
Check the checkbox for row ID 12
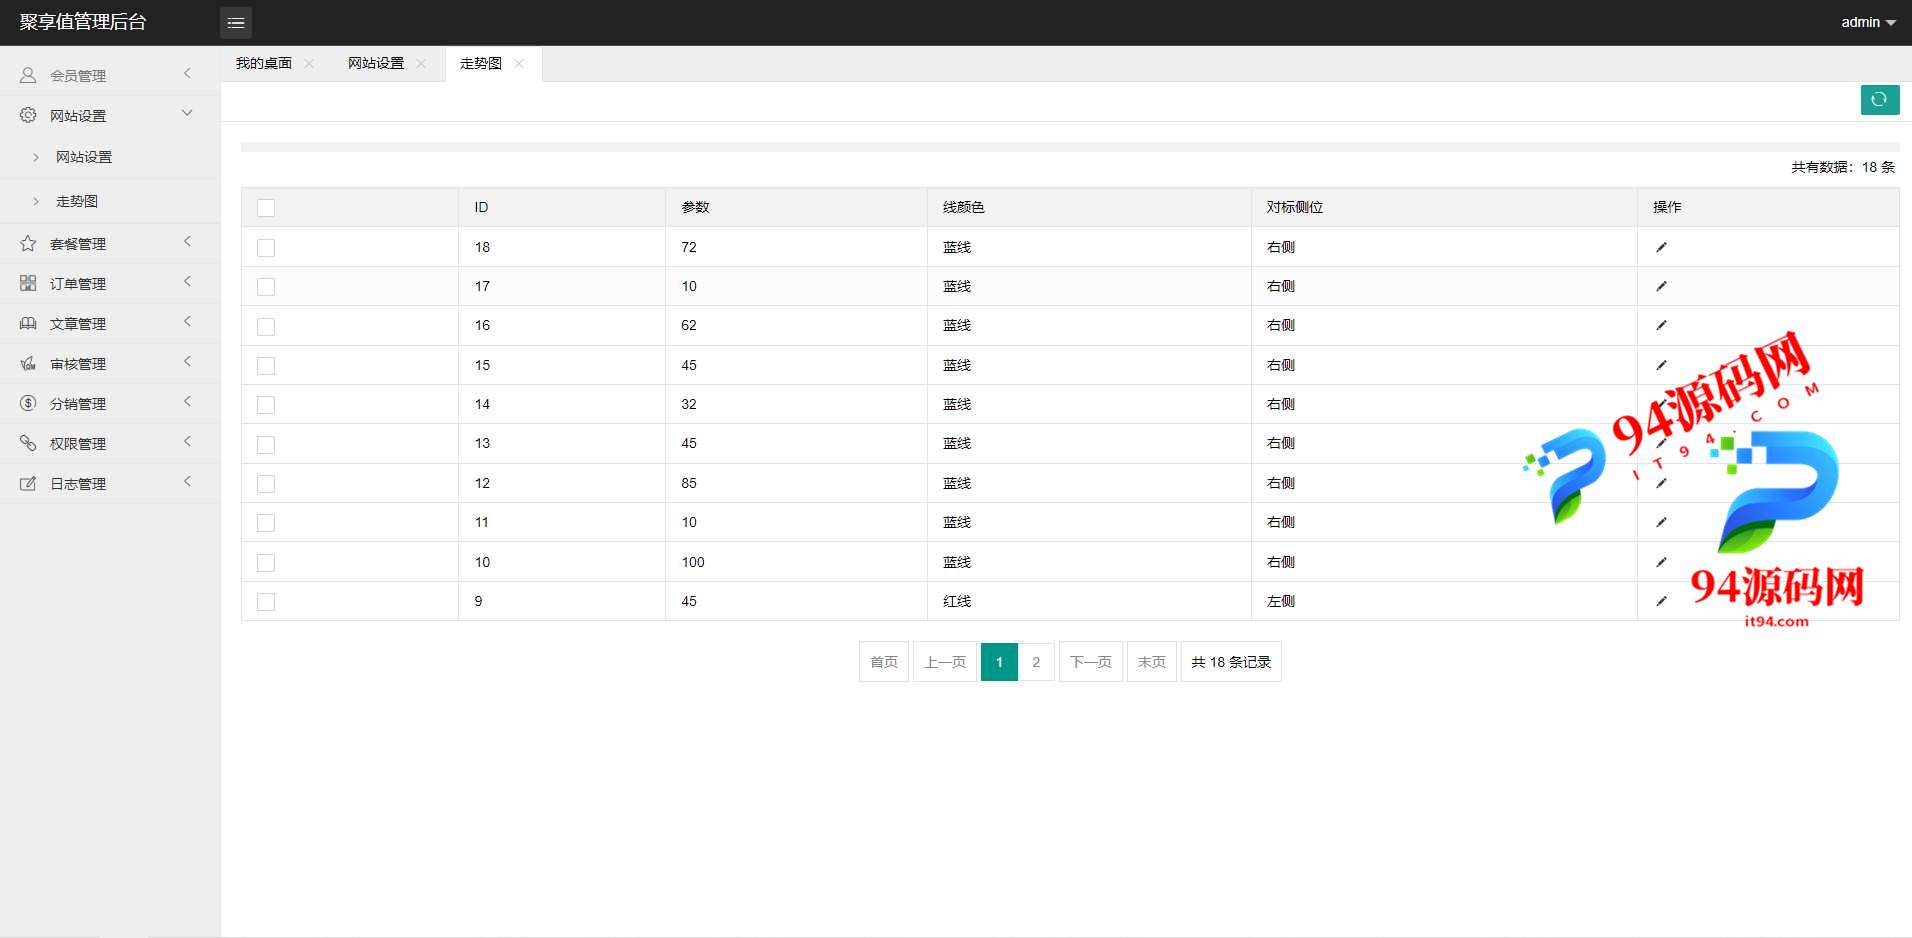click(x=266, y=484)
